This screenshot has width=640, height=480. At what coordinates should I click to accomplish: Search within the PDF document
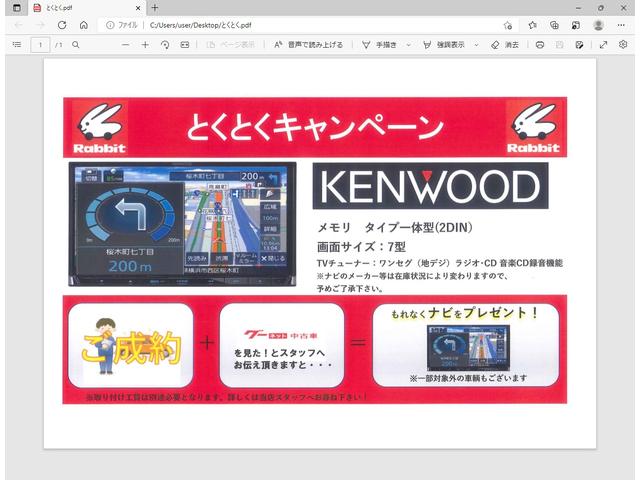[76, 44]
